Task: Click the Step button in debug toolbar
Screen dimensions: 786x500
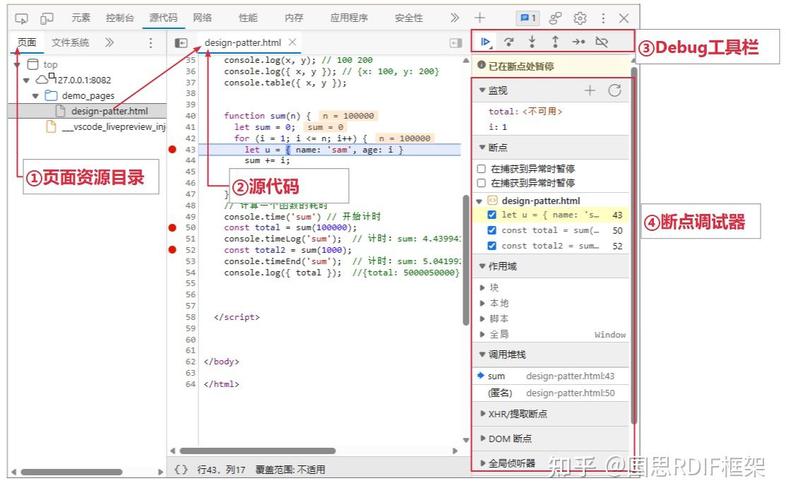Action: point(578,42)
